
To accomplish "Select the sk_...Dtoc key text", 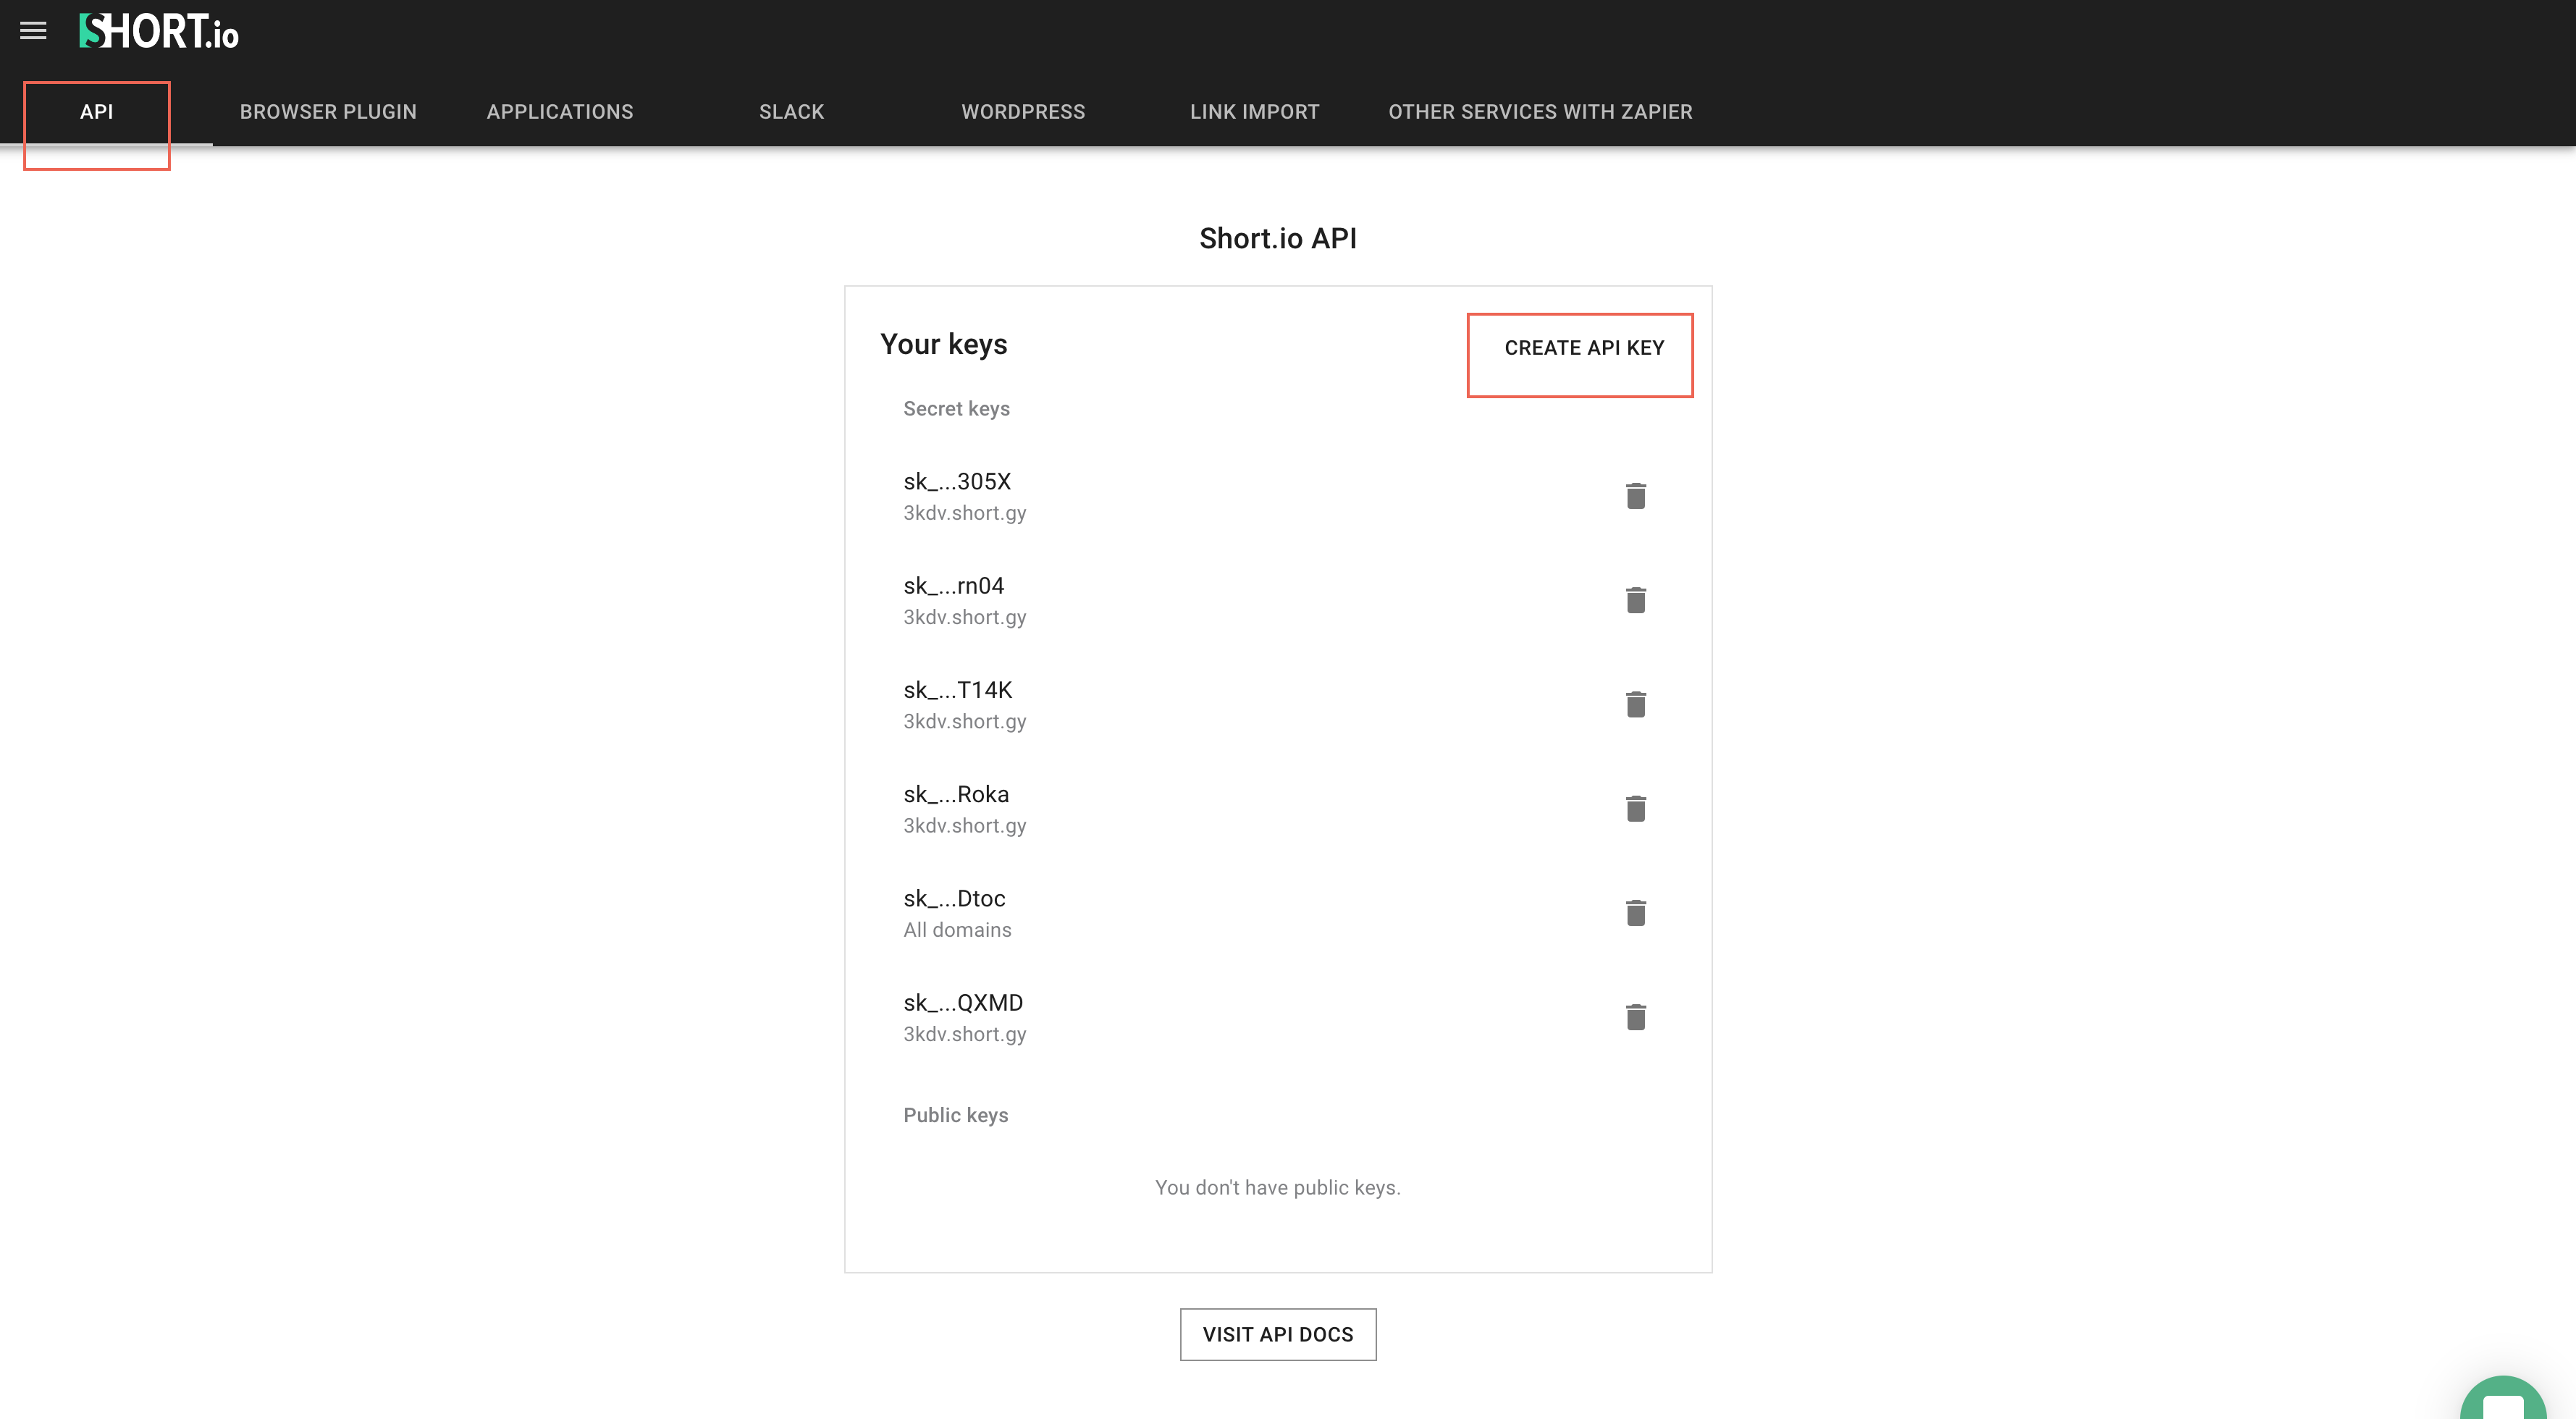I will click(954, 899).
